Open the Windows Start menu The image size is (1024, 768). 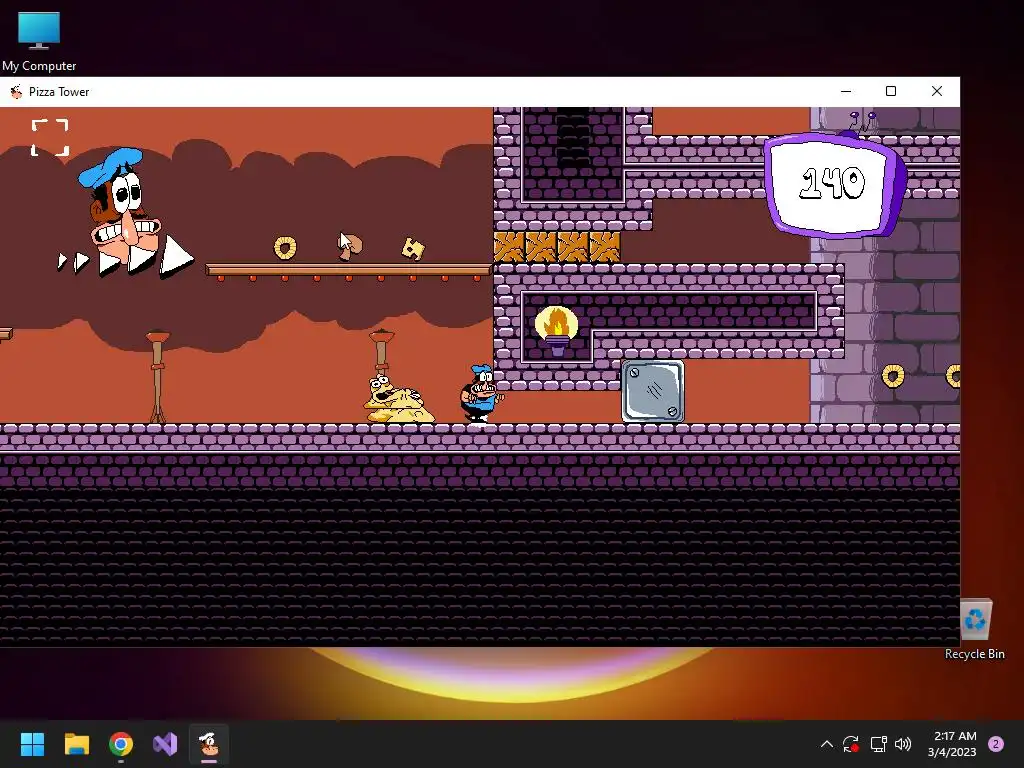click(32, 744)
